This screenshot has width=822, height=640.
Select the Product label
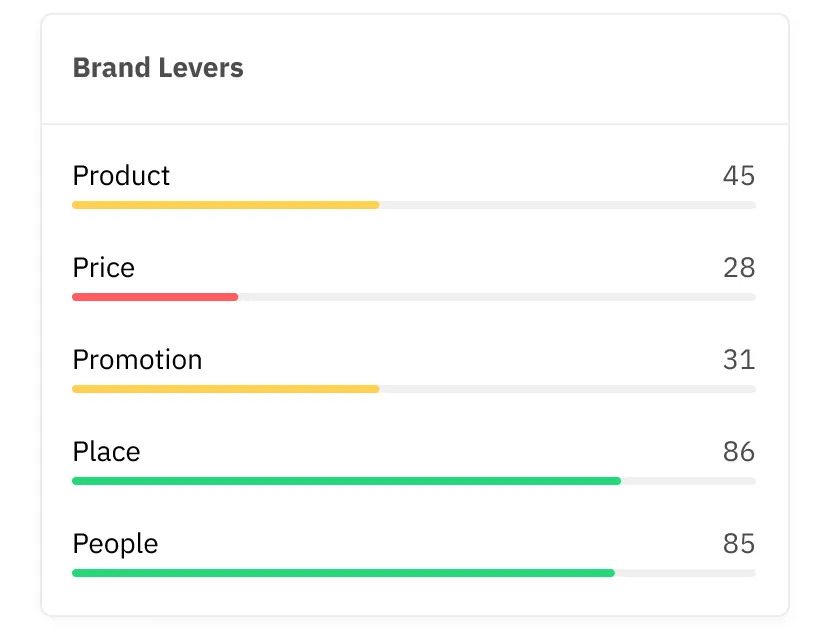tap(121, 176)
